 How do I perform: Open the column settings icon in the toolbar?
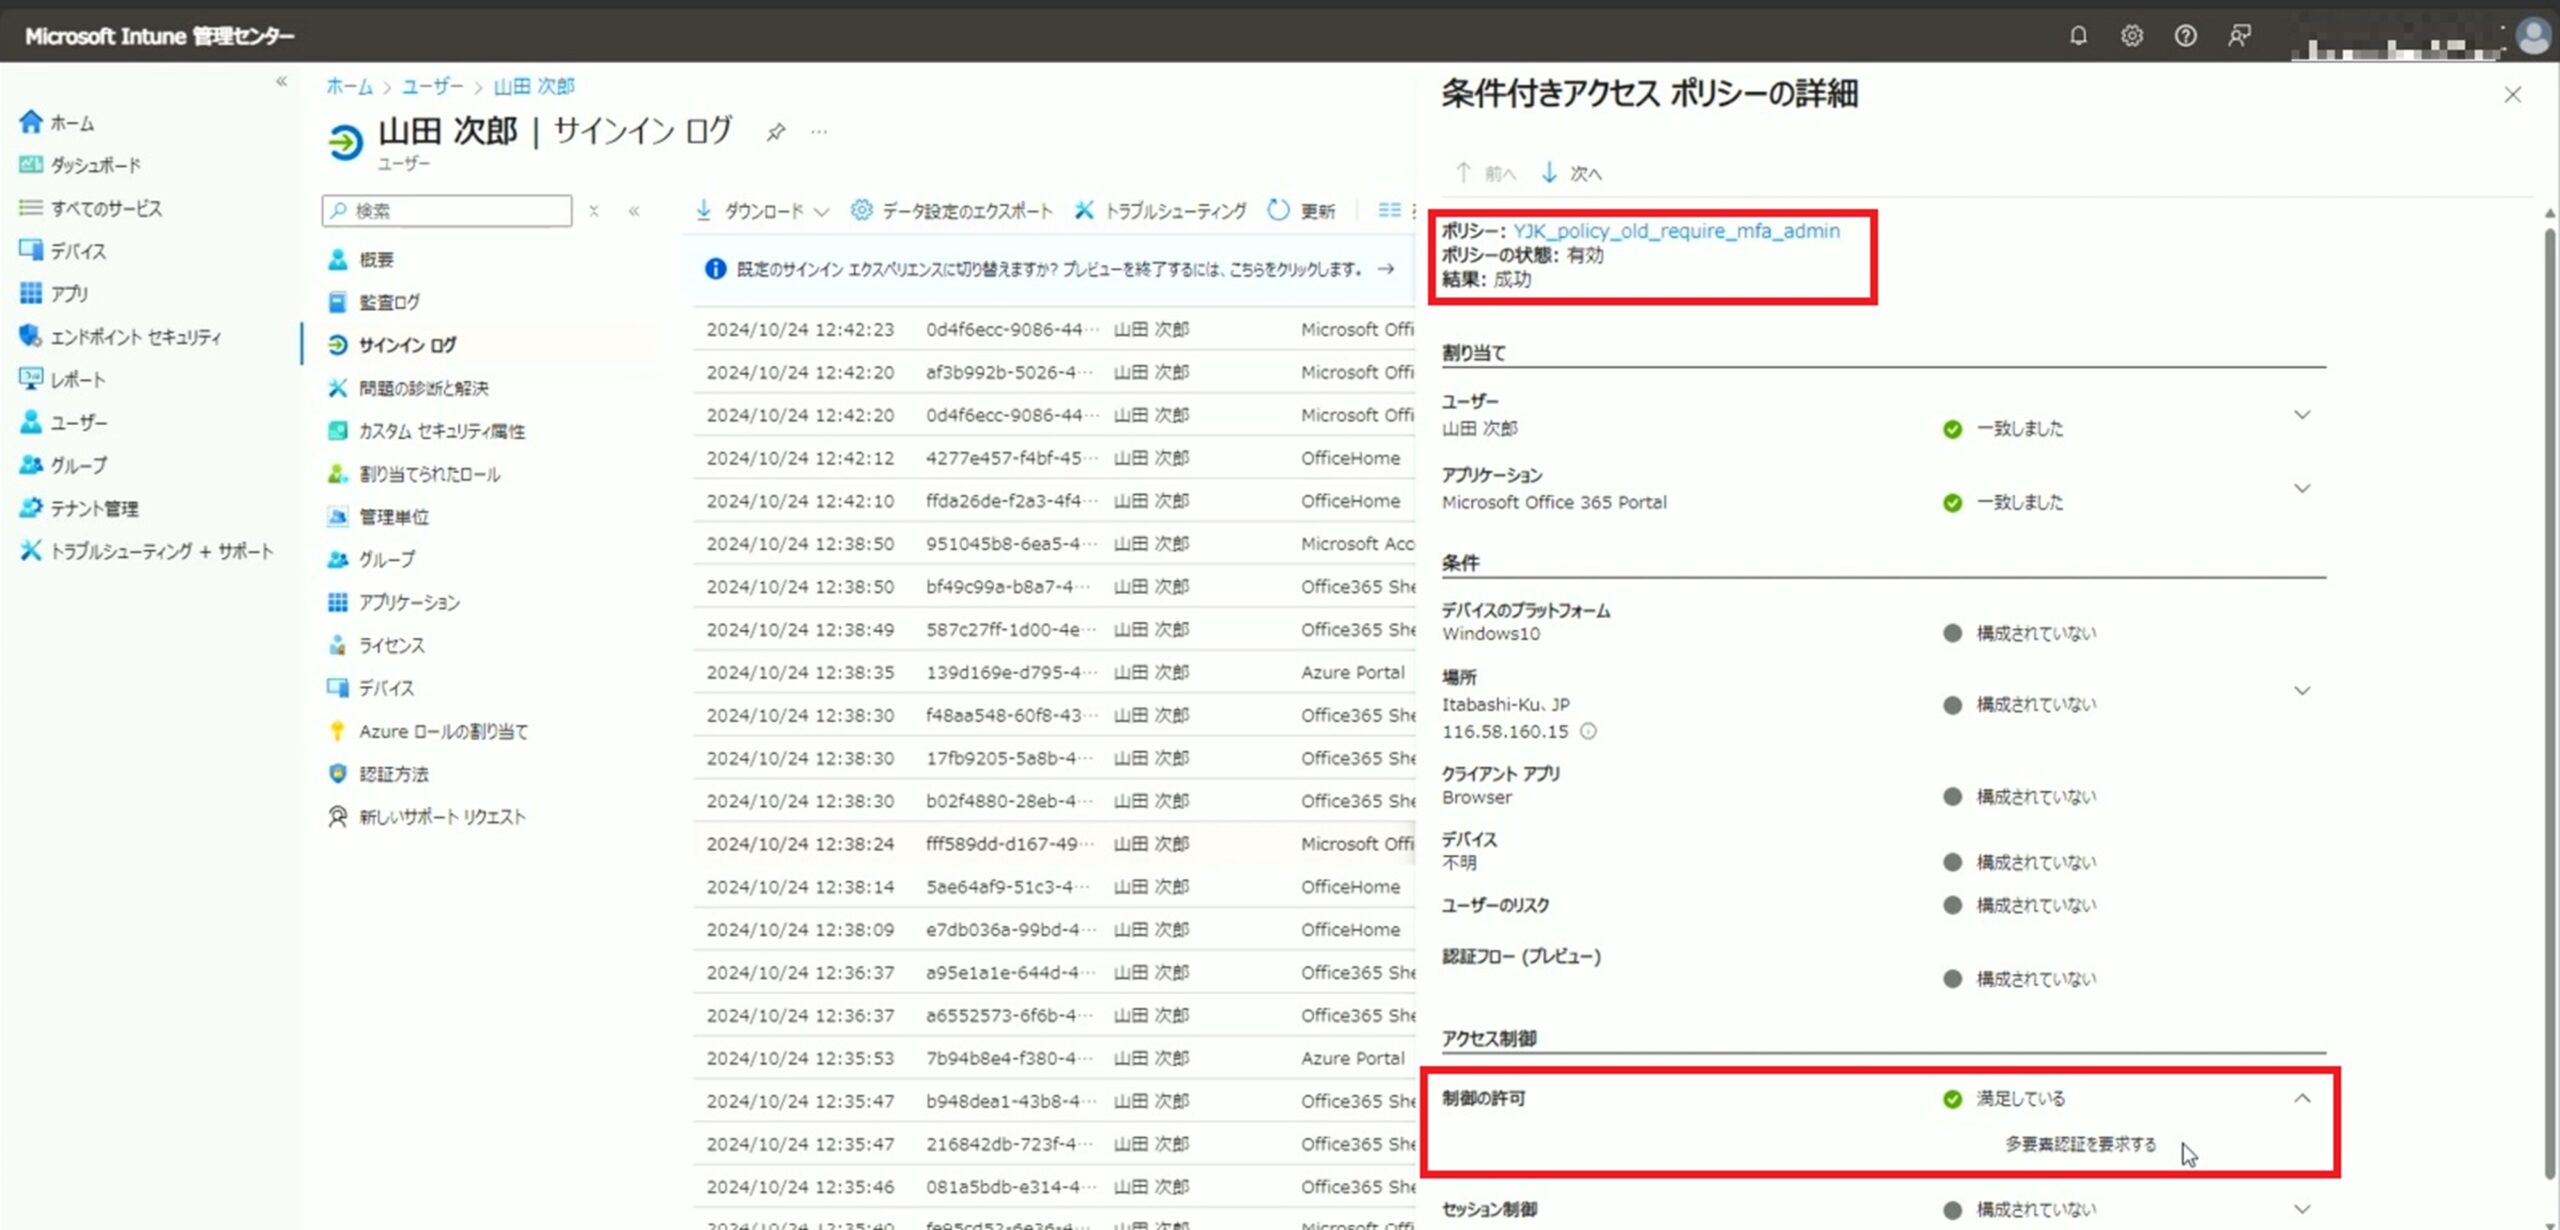coord(1389,210)
